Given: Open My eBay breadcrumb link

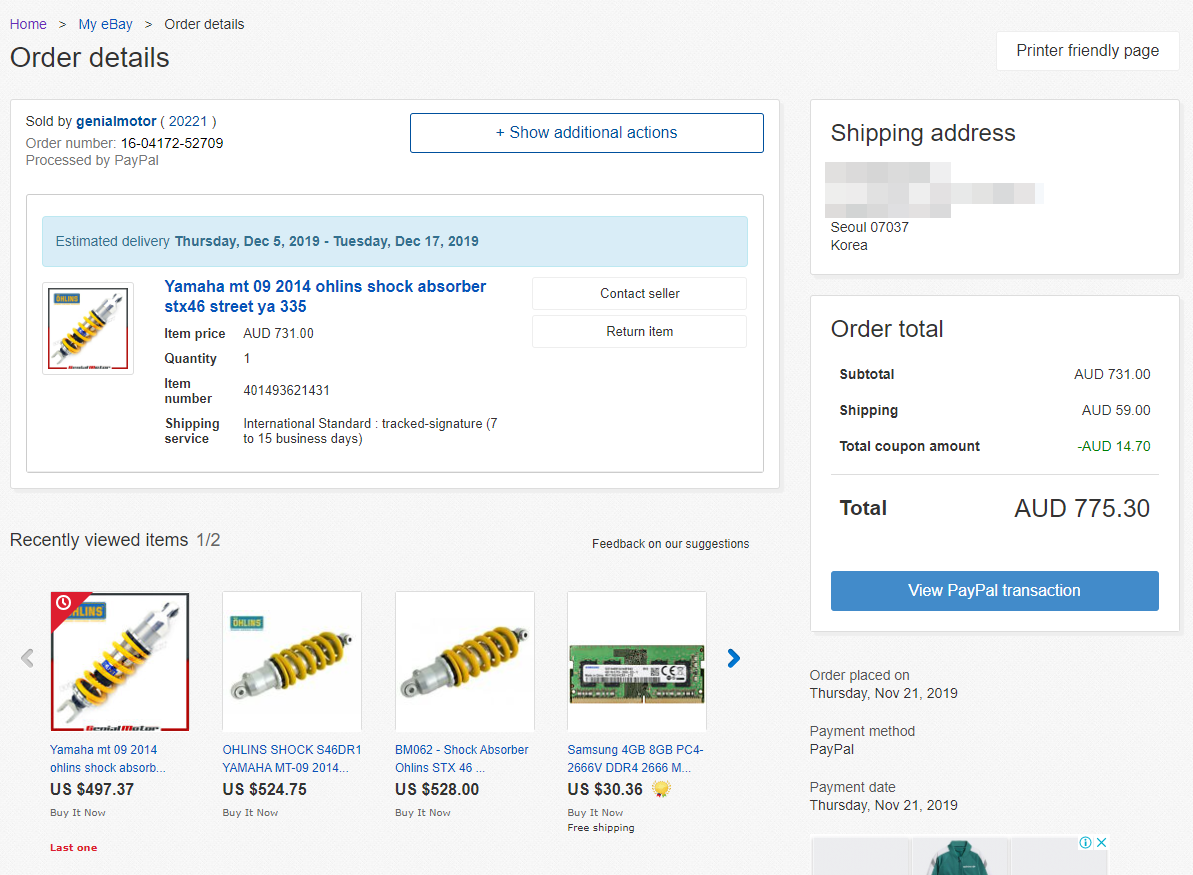Looking at the screenshot, I should pyautogui.click(x=106, y=24).
